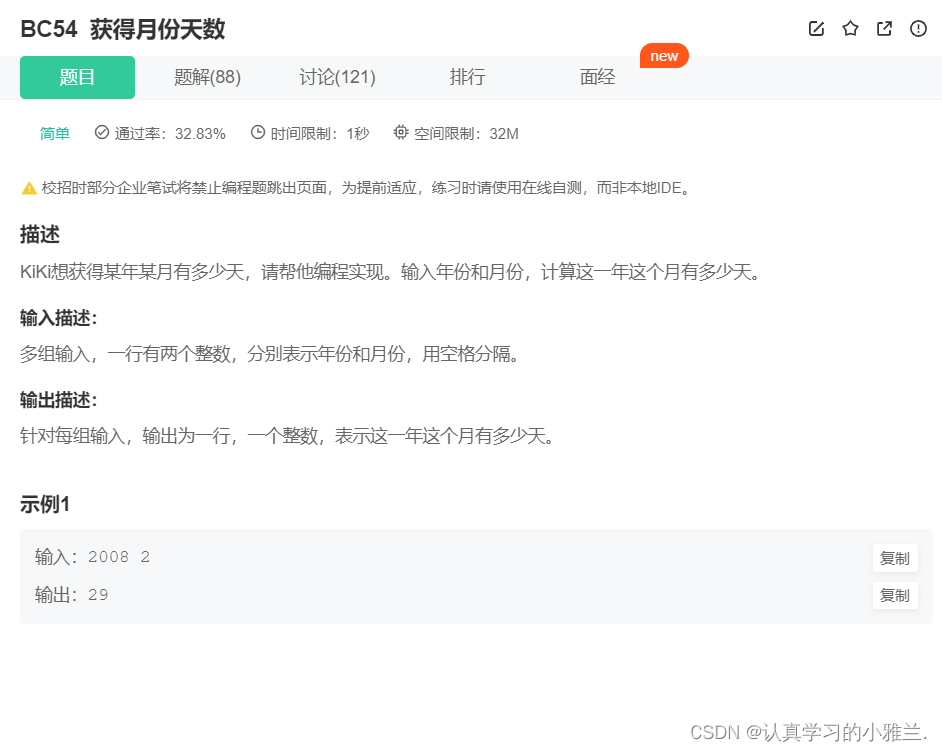Click the yellow warning triangle icon
The height and width of the screenshot is (752, 942).
(x=29, y=188)
